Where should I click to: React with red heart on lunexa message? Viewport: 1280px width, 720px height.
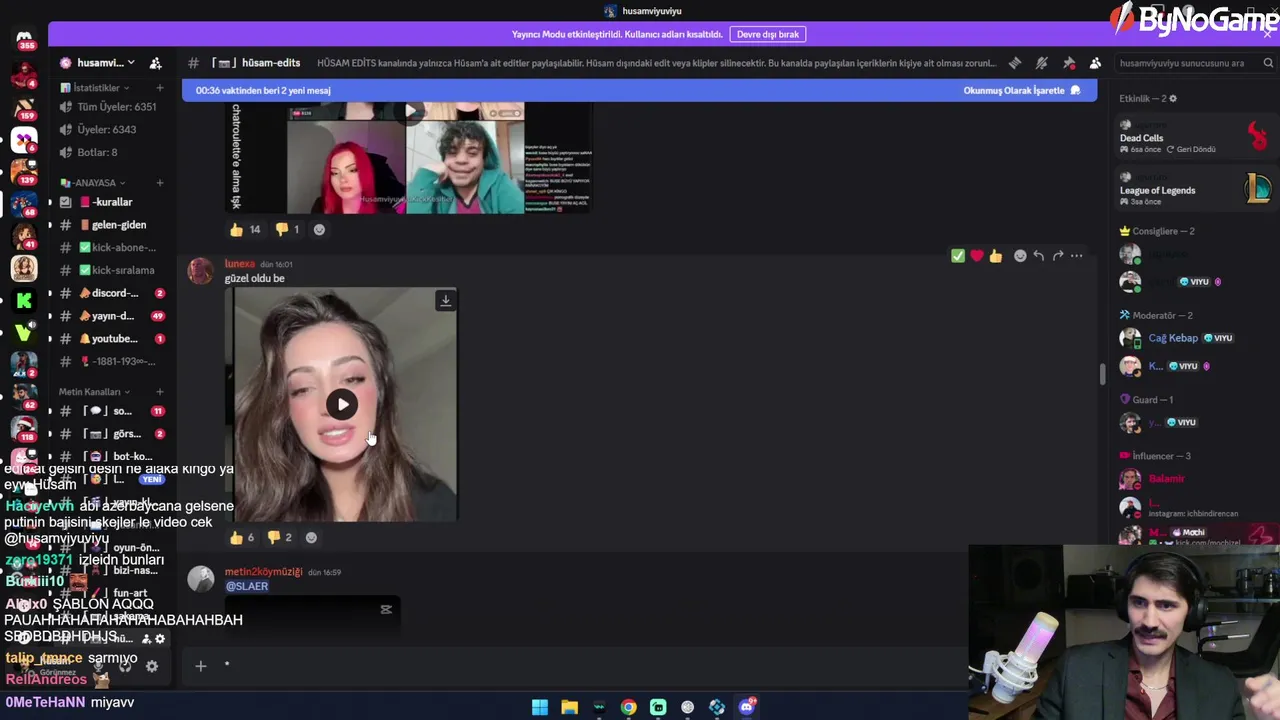point(977,256)
